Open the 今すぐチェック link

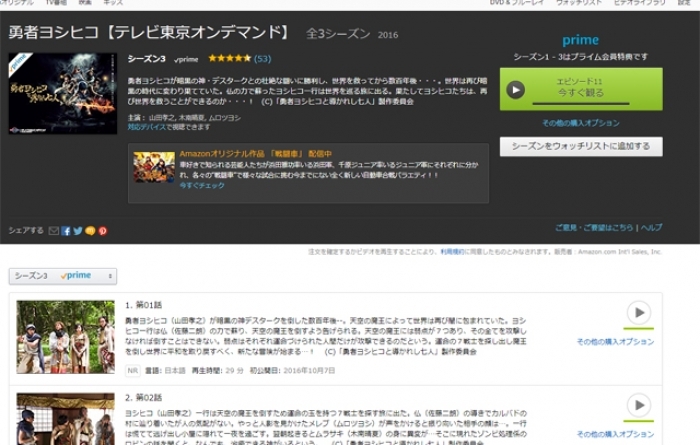click(202, 186)
